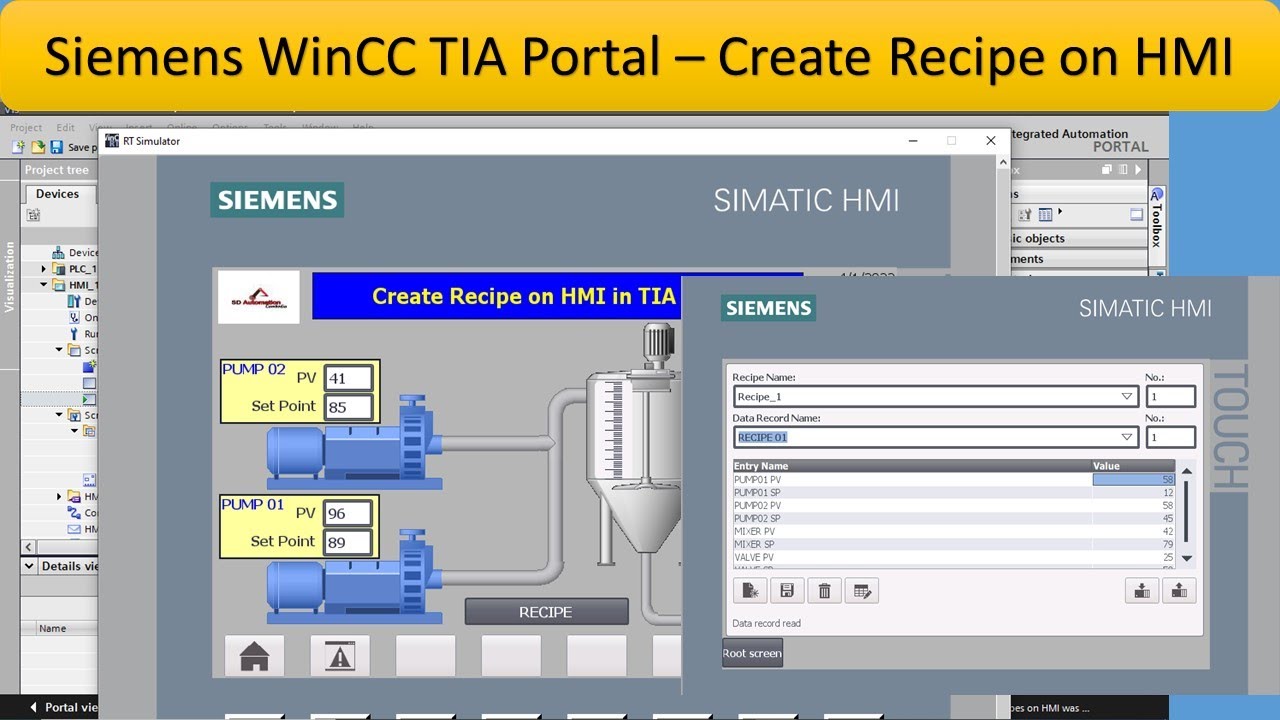Viewport: 1280px width, 720px height.
Task: Collapse the Details view panel
Action: pyautogui.click(x=29, y=566)
